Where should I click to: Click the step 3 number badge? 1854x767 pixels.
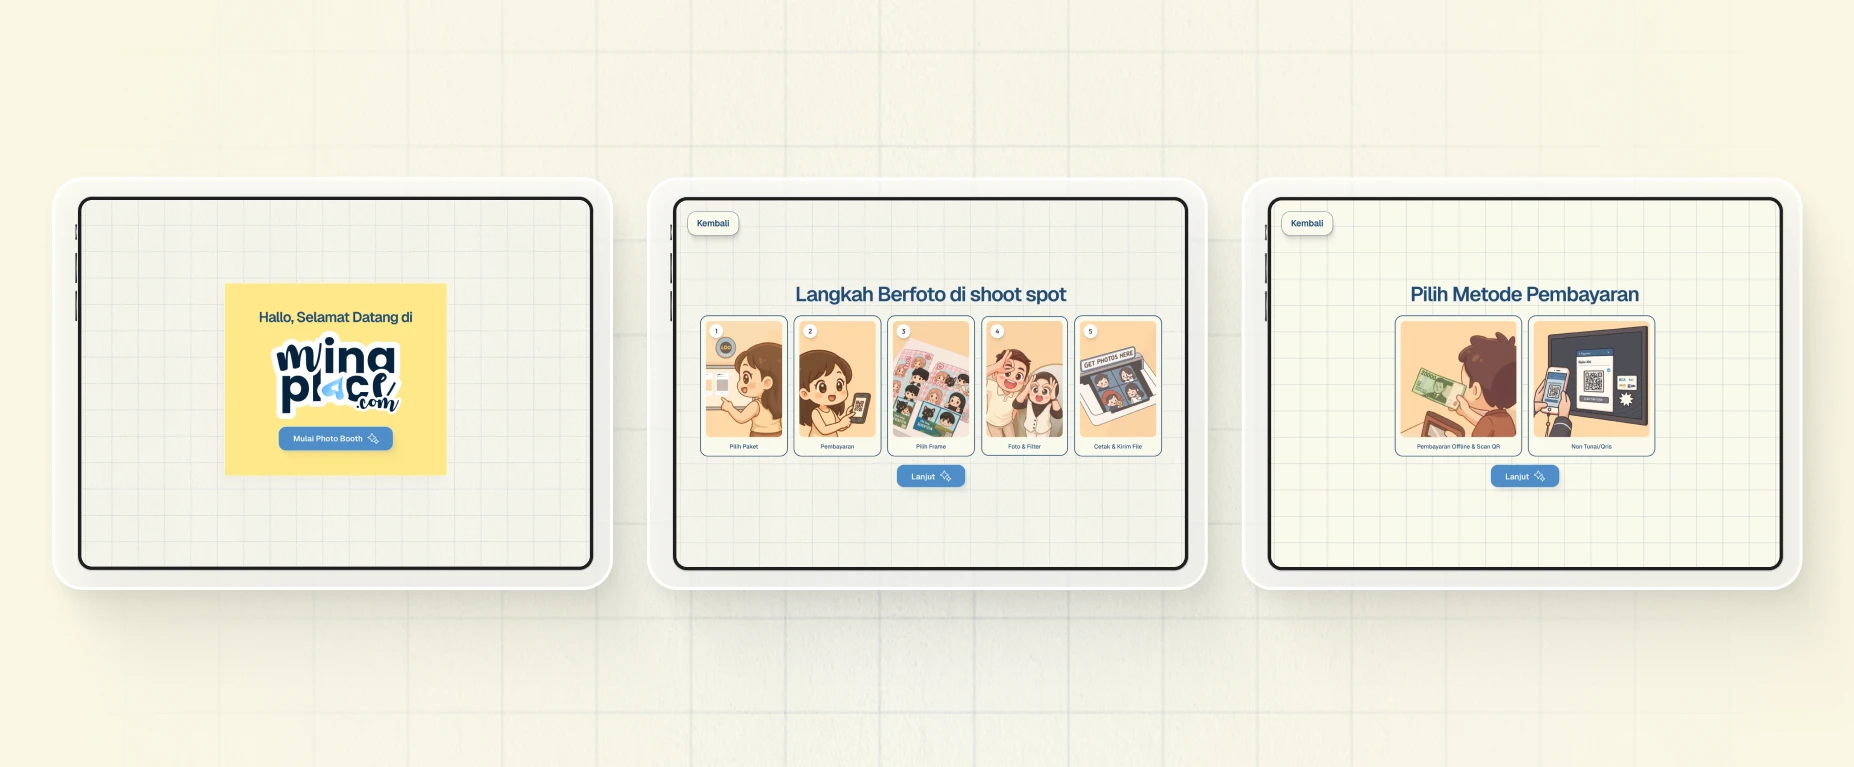click(903, 331)
